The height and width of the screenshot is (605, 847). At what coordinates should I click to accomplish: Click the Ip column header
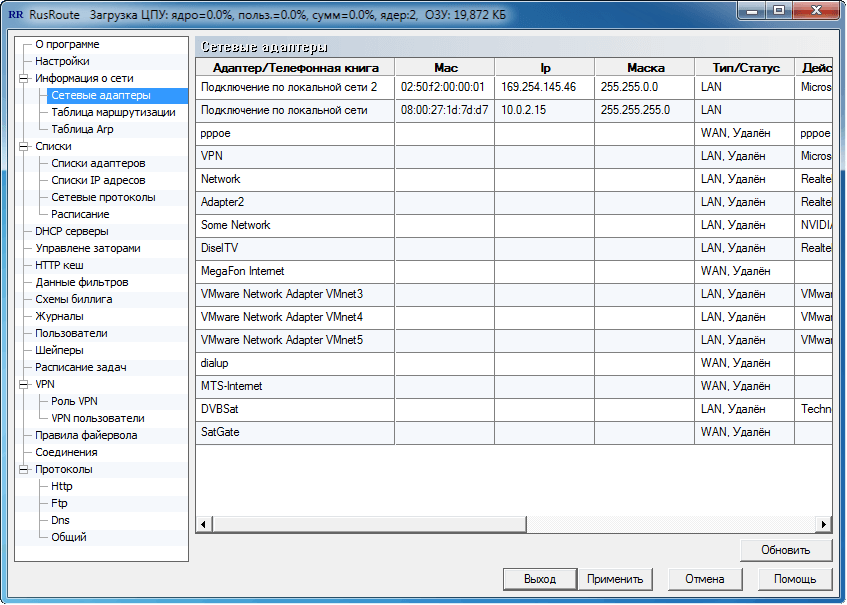(545, 68)
